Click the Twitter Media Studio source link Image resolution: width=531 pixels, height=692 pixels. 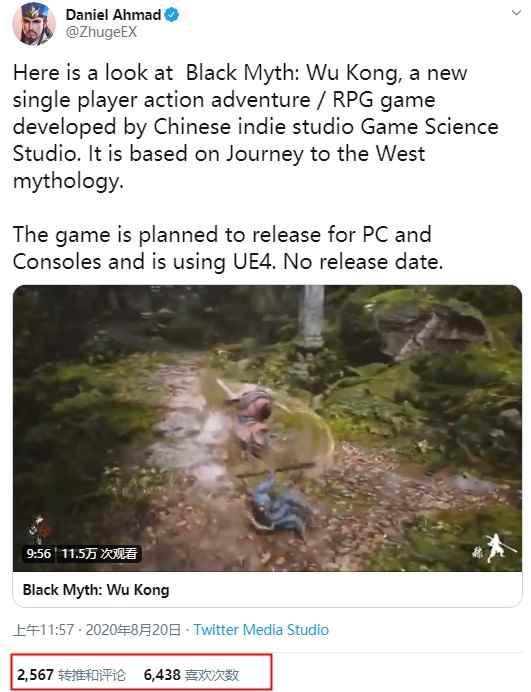(x=261, y=629)
